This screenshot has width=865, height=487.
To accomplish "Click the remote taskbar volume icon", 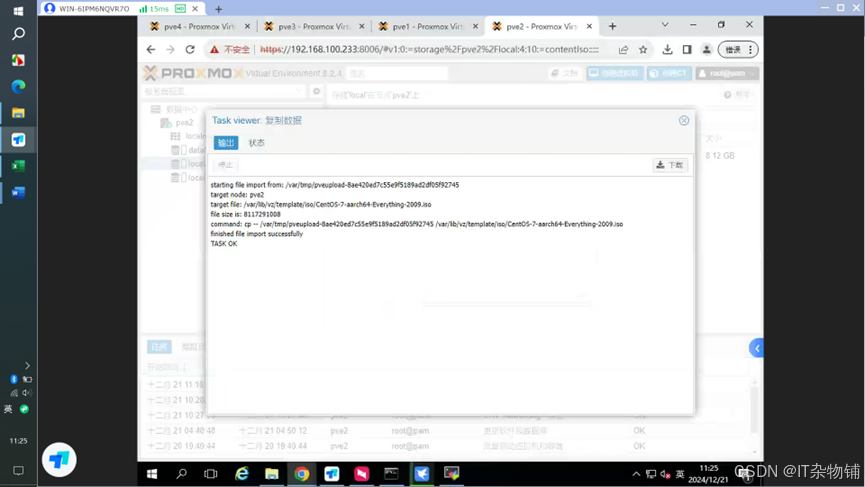I will (665, 474).
